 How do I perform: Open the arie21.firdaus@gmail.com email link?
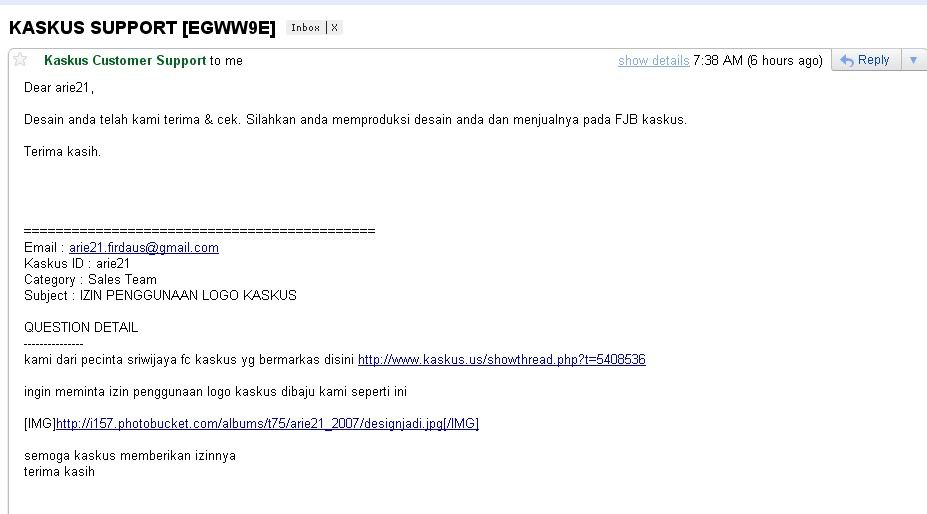point(144,248)
